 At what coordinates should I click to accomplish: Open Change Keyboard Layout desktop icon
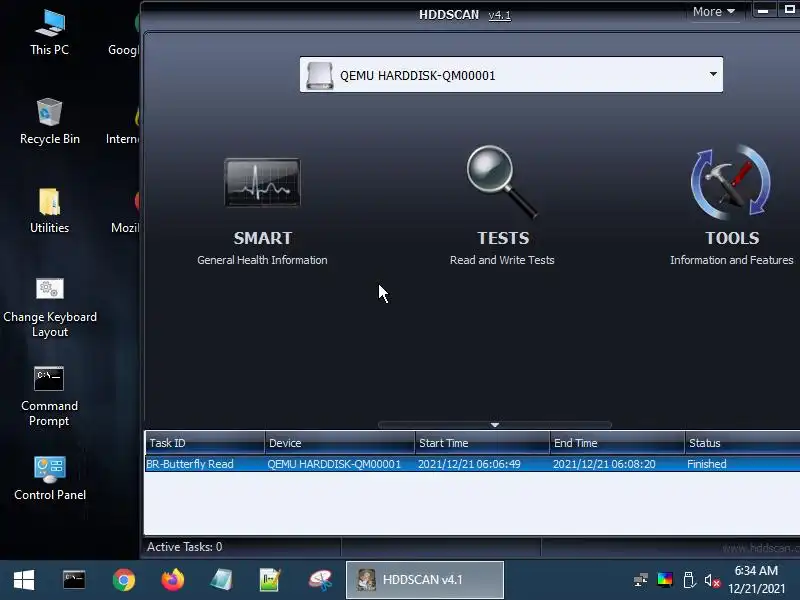tap(49, 308)
